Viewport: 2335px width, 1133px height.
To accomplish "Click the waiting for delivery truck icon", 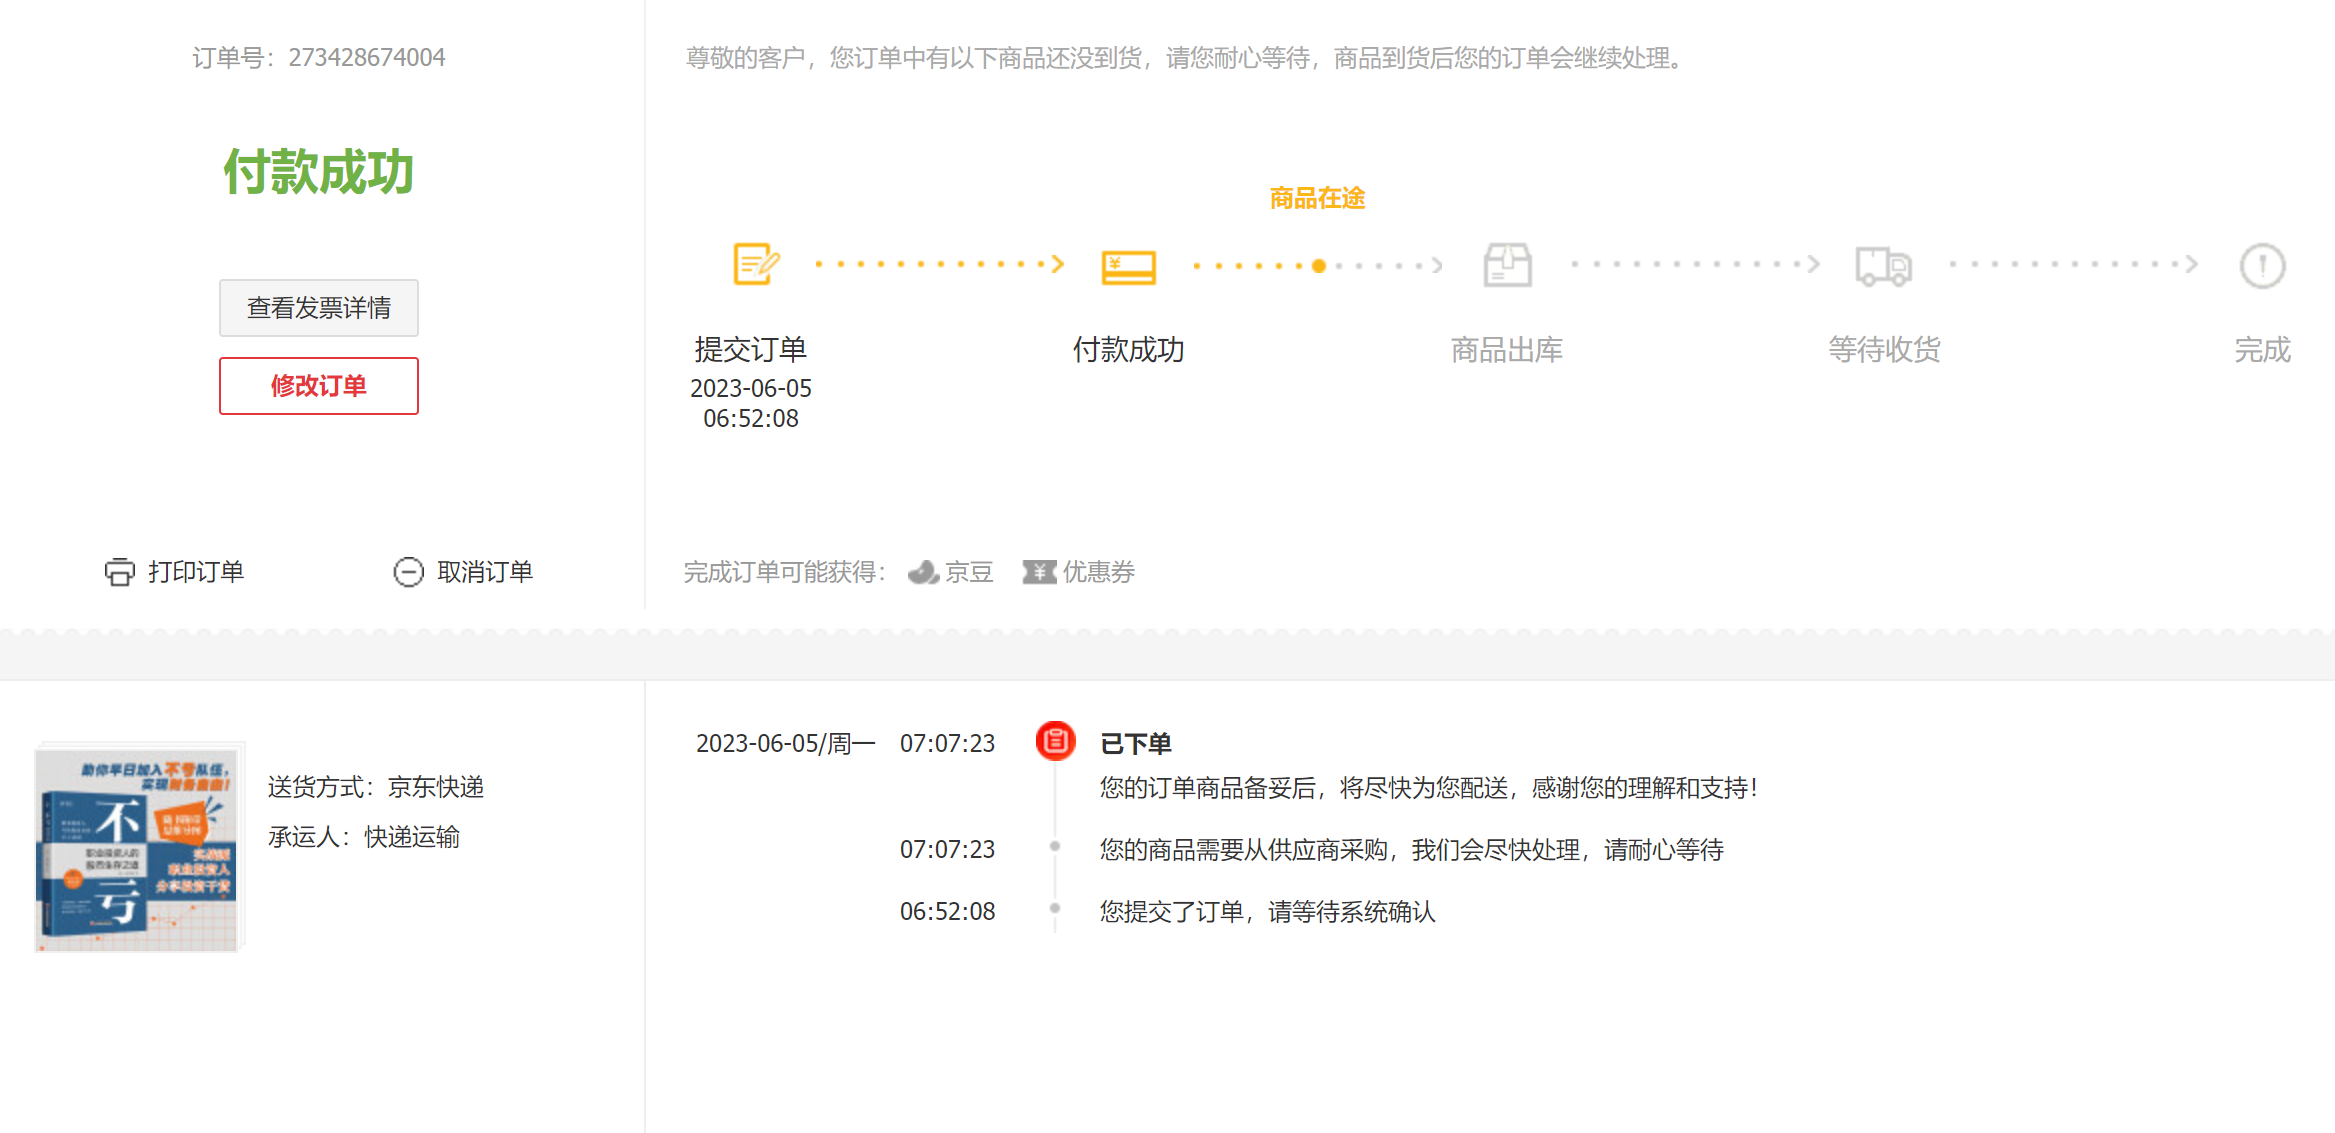I will click(x=1883, y=266).
